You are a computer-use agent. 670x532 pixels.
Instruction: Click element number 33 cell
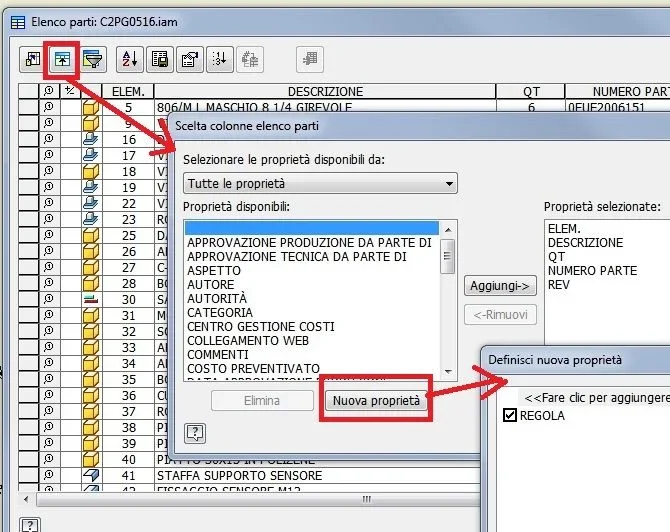tap(128, 347)
